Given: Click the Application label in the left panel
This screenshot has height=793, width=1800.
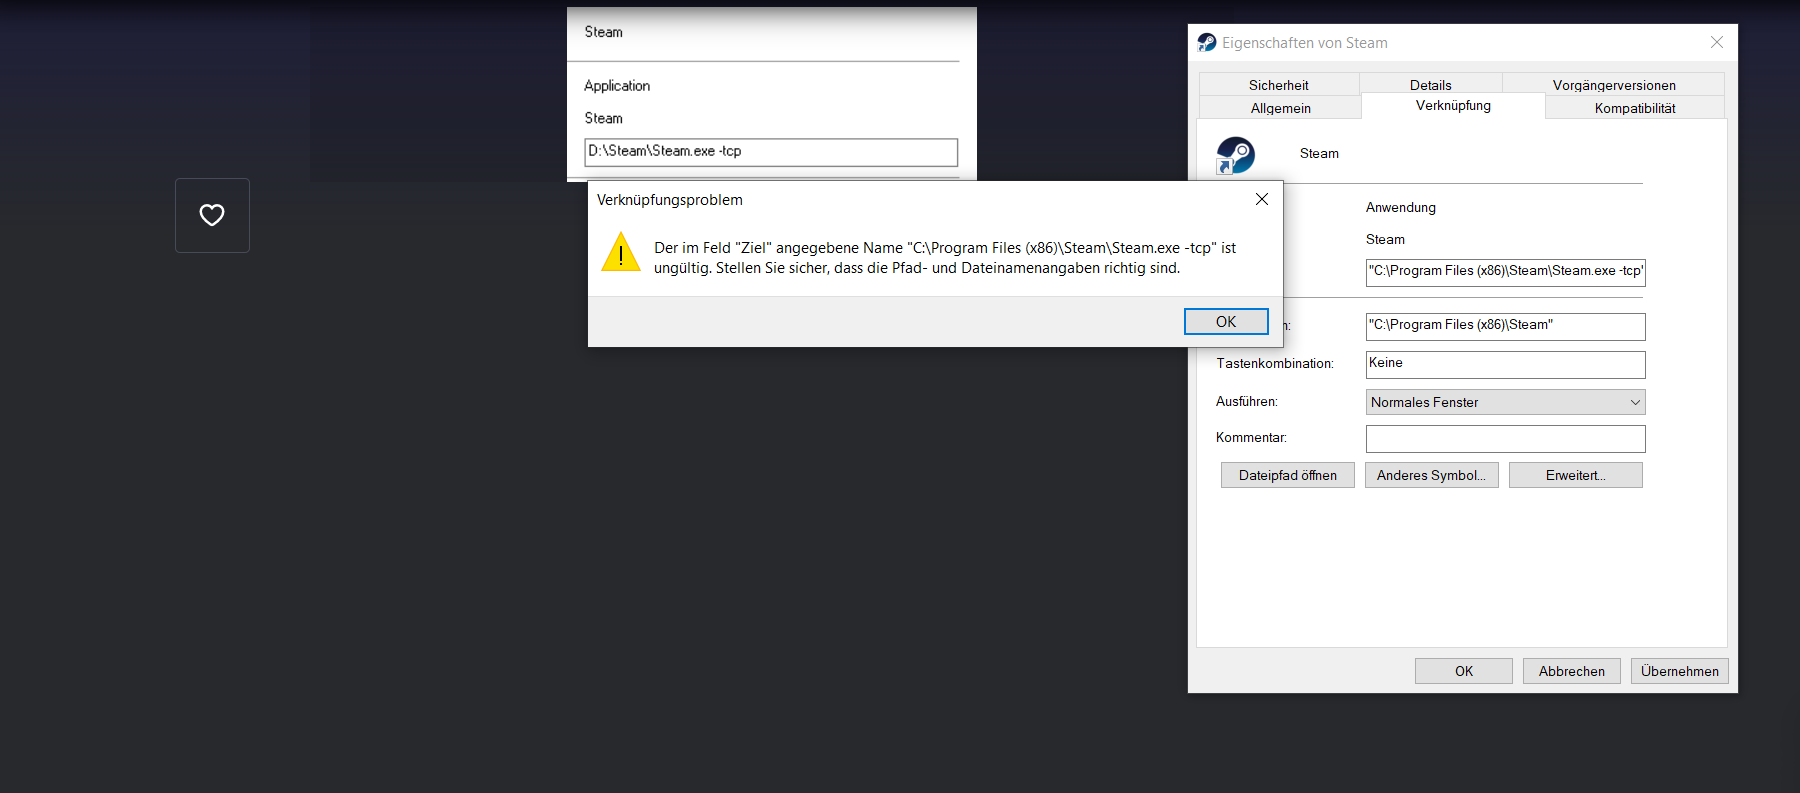Looking at the screenshot, I should (617, 86).
